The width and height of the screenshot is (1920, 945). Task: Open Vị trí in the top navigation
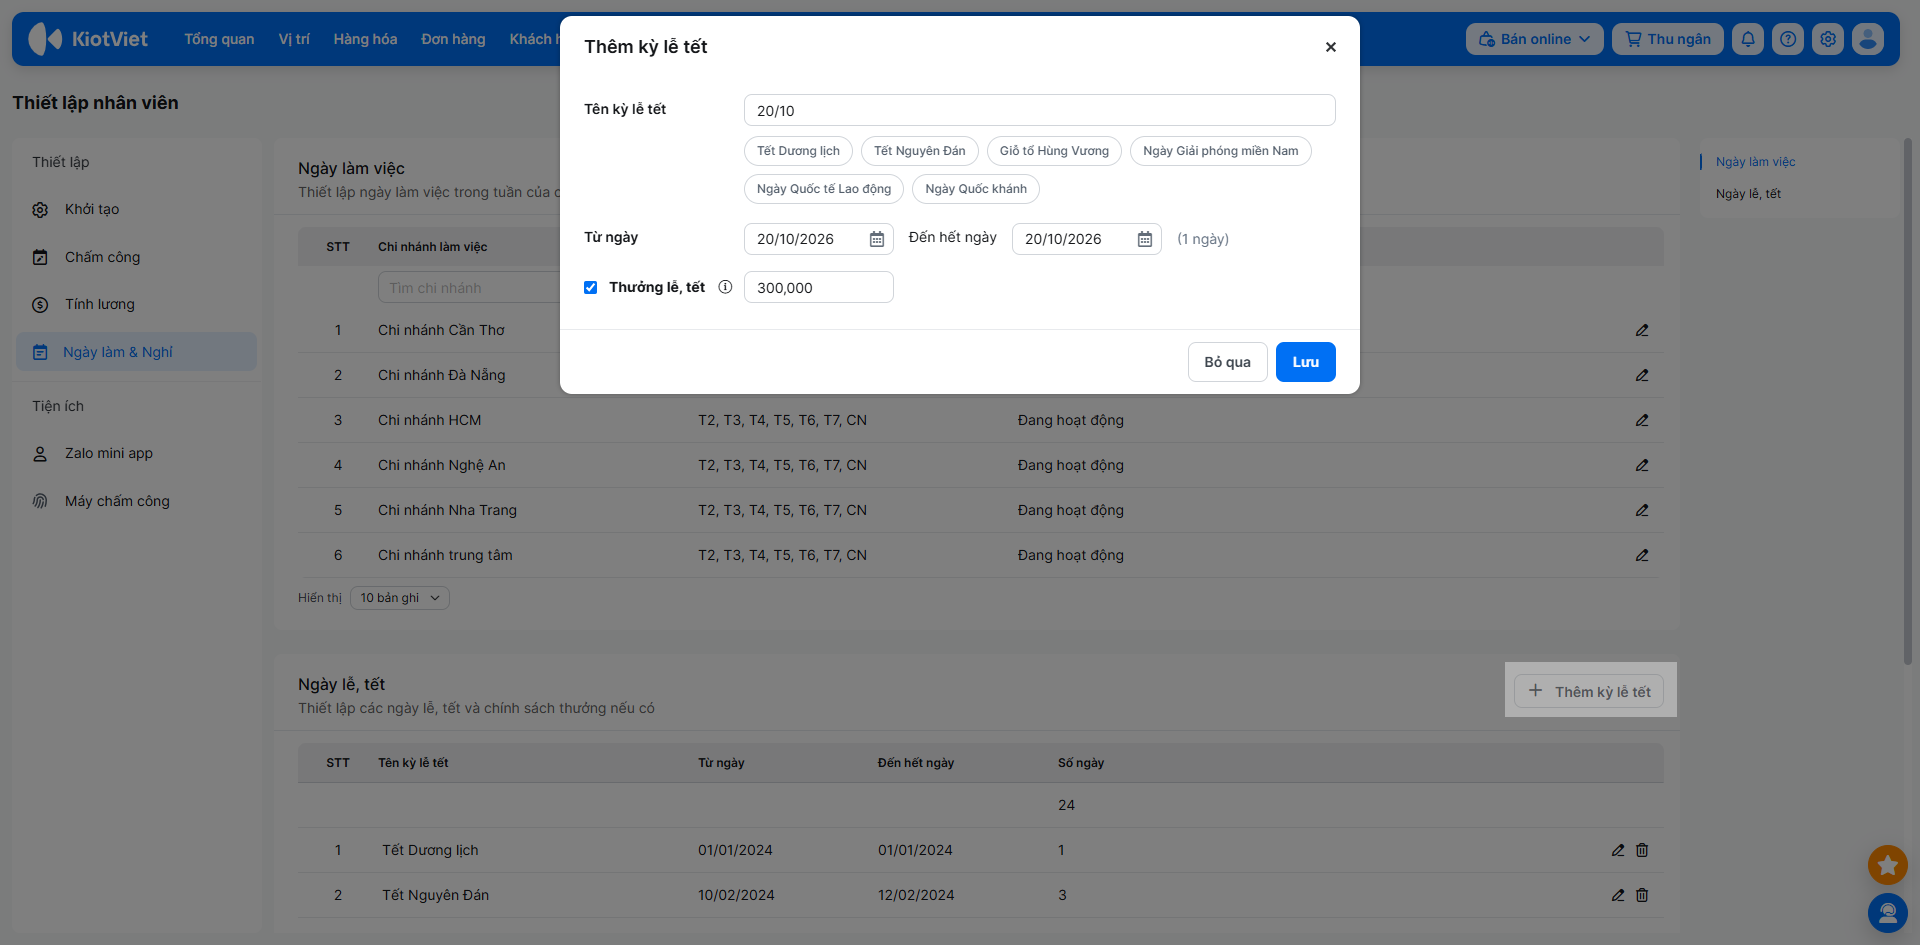pos(294,39)
